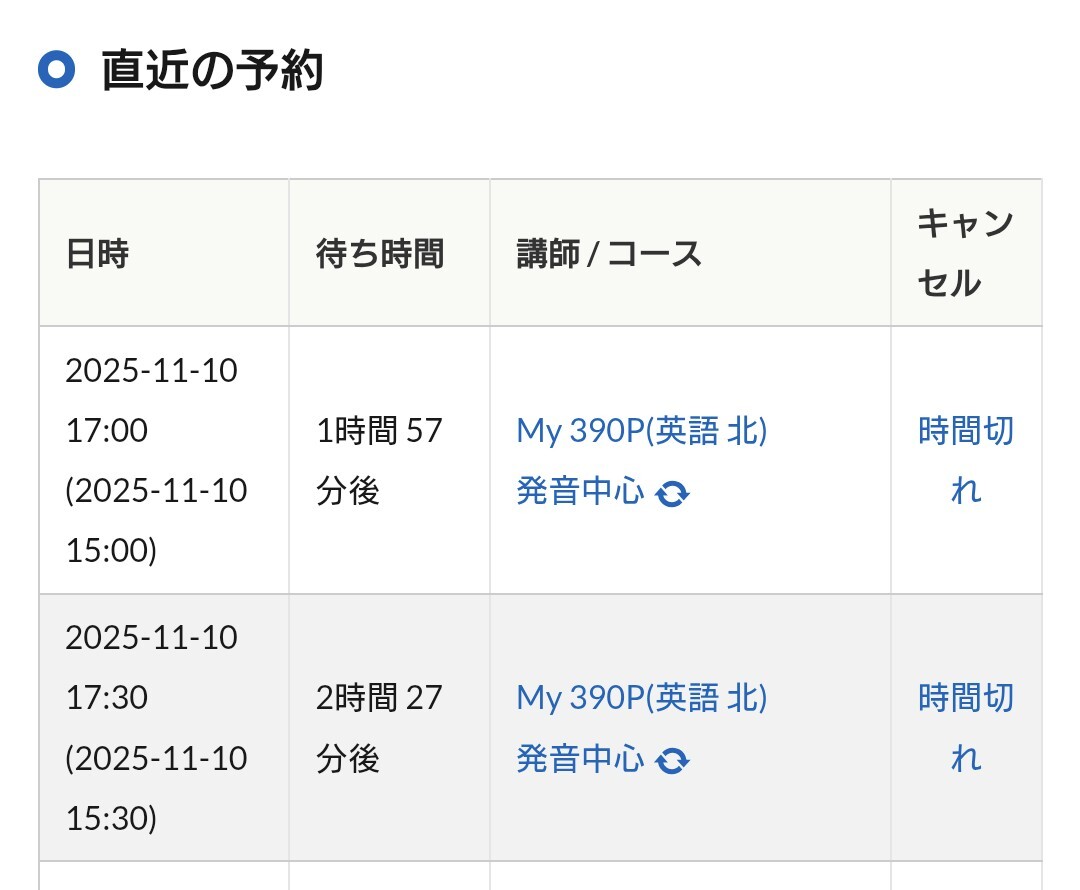Click the 日時 column header
The image size is (1080, 890).
point(97,254)
